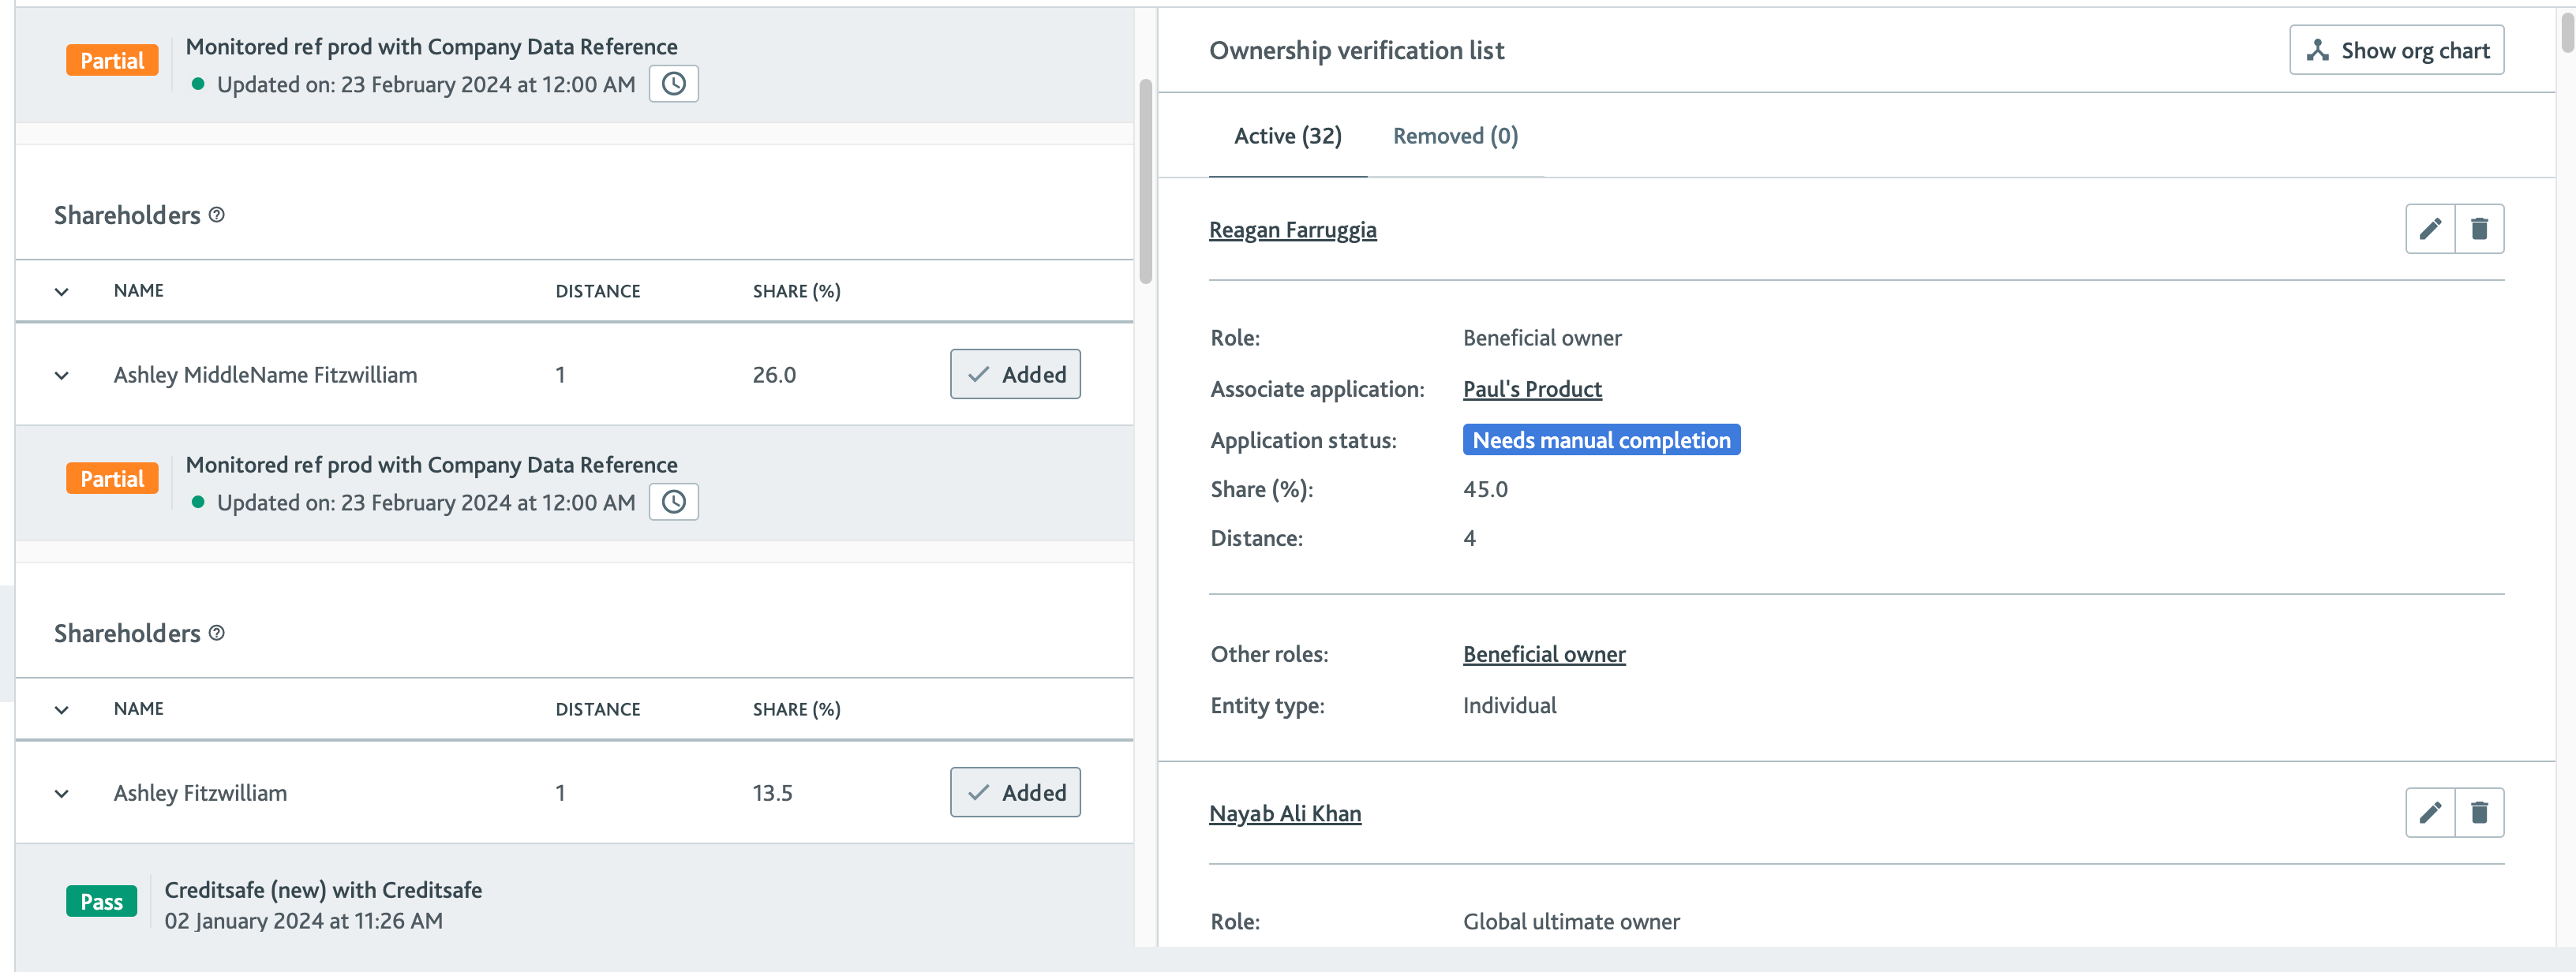Switch to the Active (32) tab
The height and width of the screenshot is (972, 2576).
[1288, 136]
